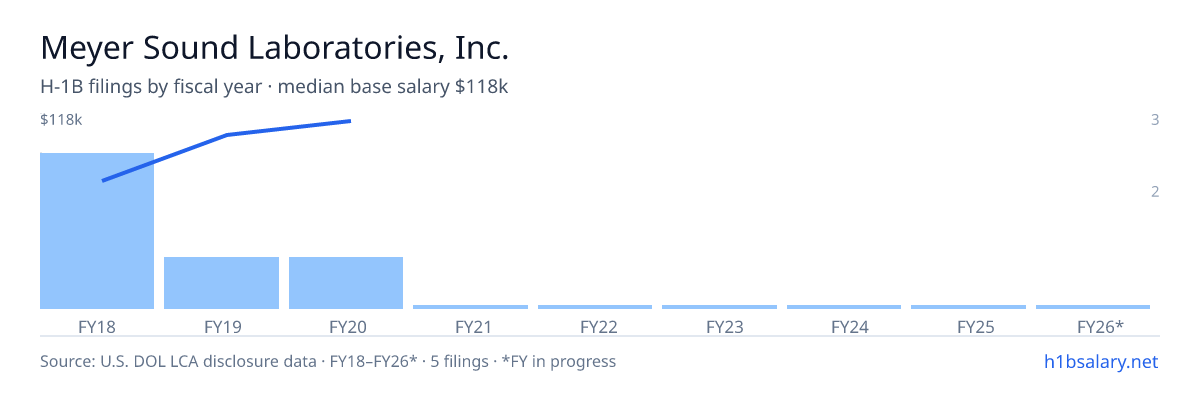The width and height of the screenshot is (1200, 400).
Task: Select the FY23 bar stub
Action: tap(719, 307)
